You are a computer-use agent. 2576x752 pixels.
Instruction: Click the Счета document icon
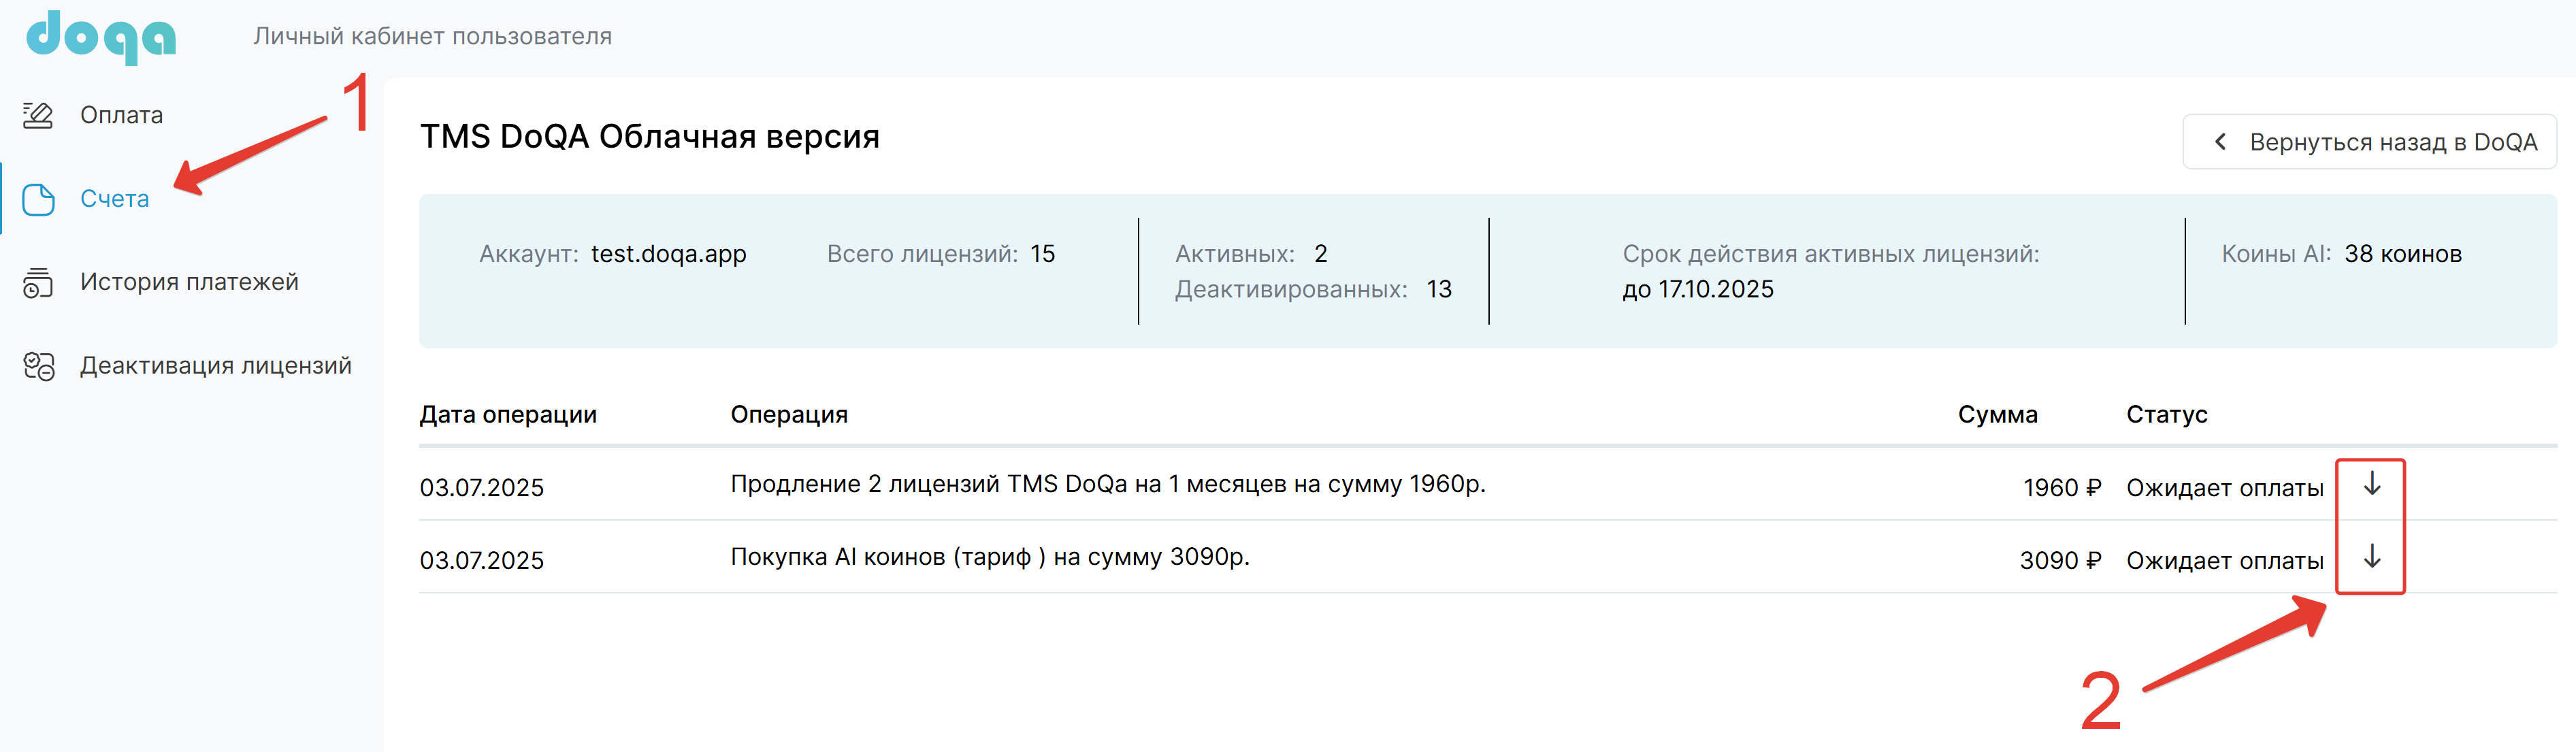coord(38,199)
